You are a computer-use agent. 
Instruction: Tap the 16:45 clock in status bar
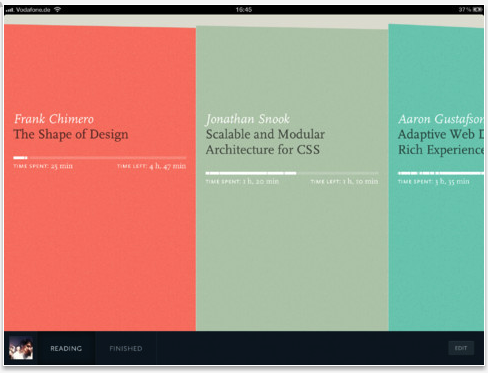click(x=244, y=10)
